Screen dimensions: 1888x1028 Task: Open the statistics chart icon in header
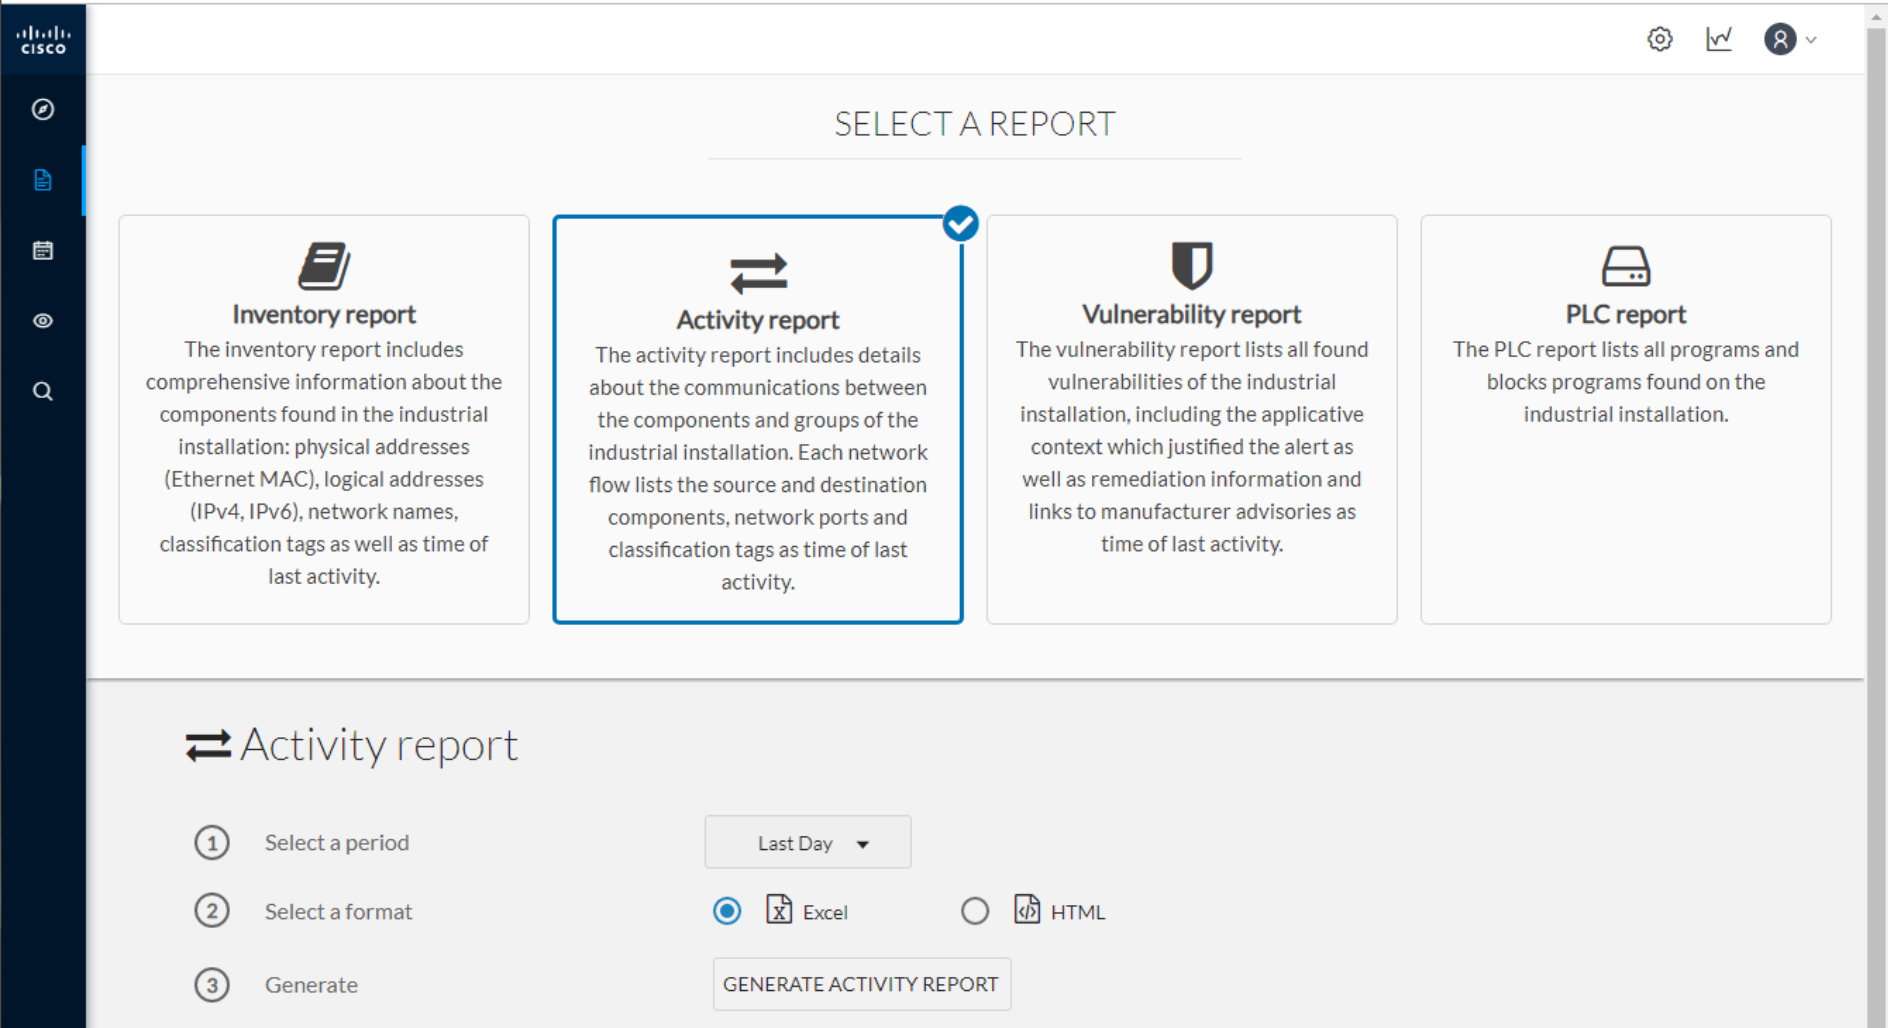(1719, 39)
